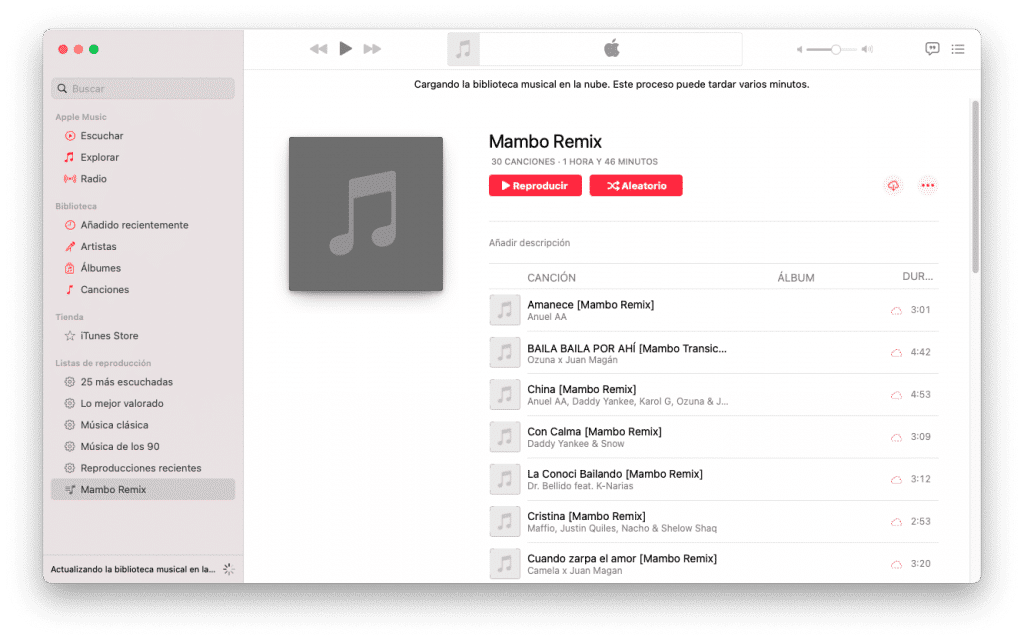Viewport: 1024px width, 640px height.
Task: Shuffle playlist with the Aleatorio button
Action: [636, 185]
